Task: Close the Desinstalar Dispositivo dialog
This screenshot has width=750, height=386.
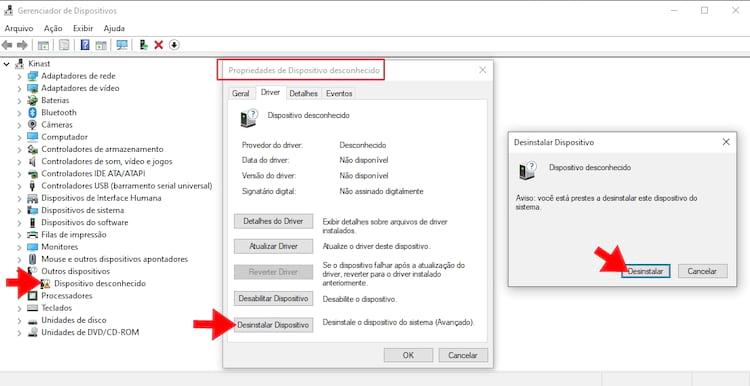Action: (726, 142)
